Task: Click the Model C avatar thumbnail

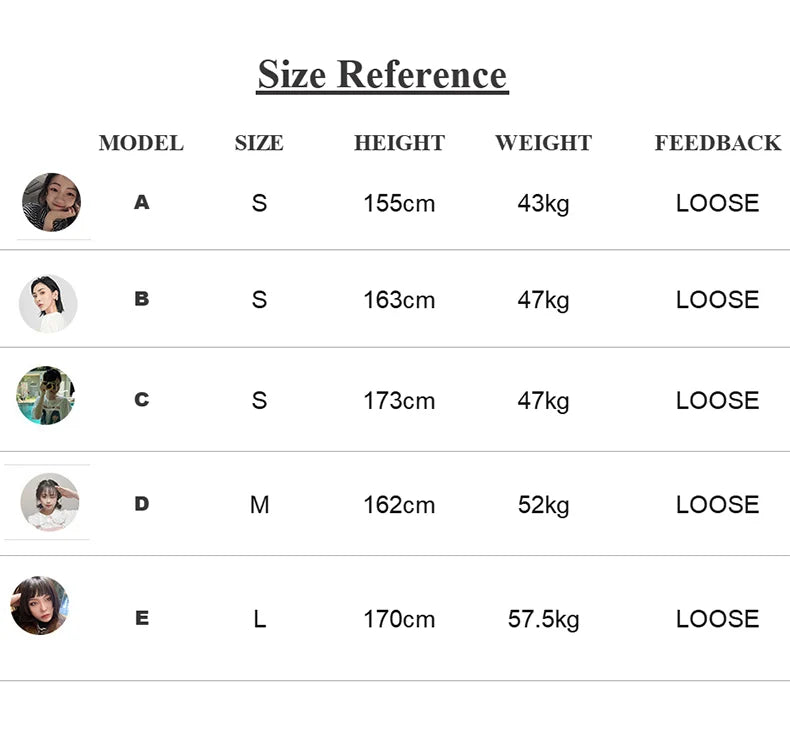Action: tap(46, 395)
